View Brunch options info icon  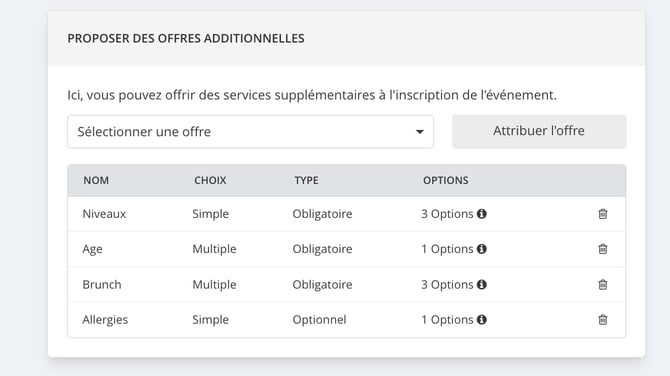click(482, 285)
